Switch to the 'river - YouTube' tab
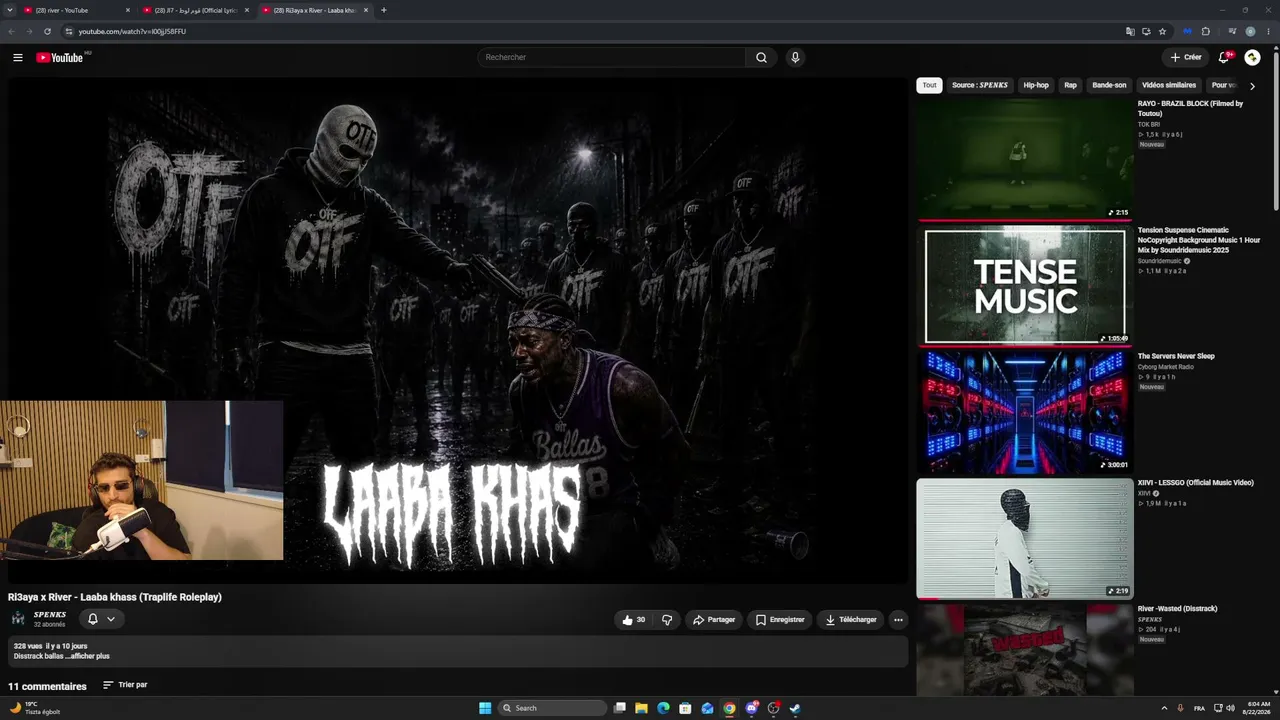 click(76, 10)
